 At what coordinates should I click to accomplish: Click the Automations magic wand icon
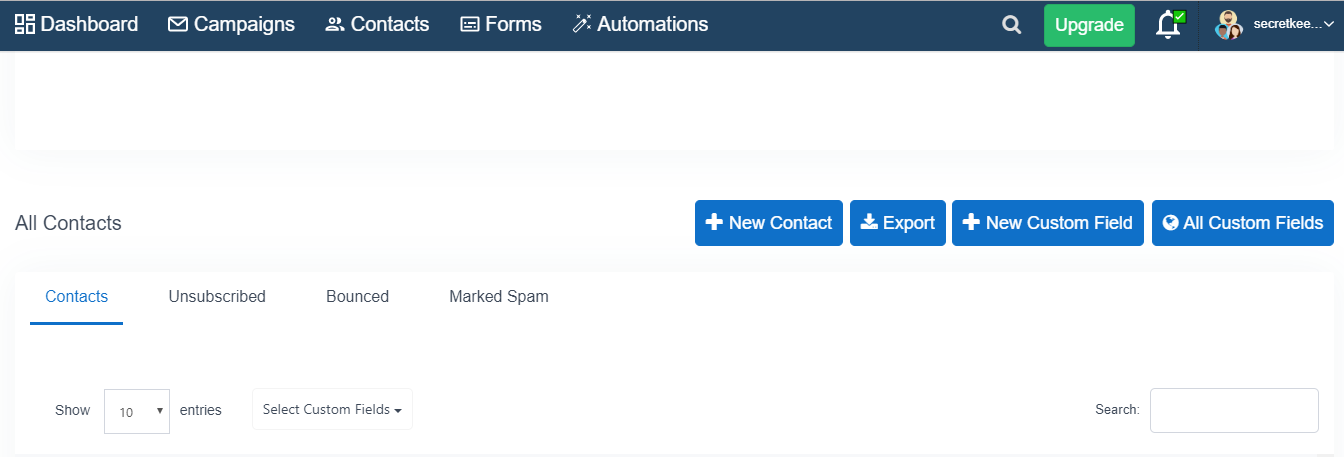tap(582, 24)
